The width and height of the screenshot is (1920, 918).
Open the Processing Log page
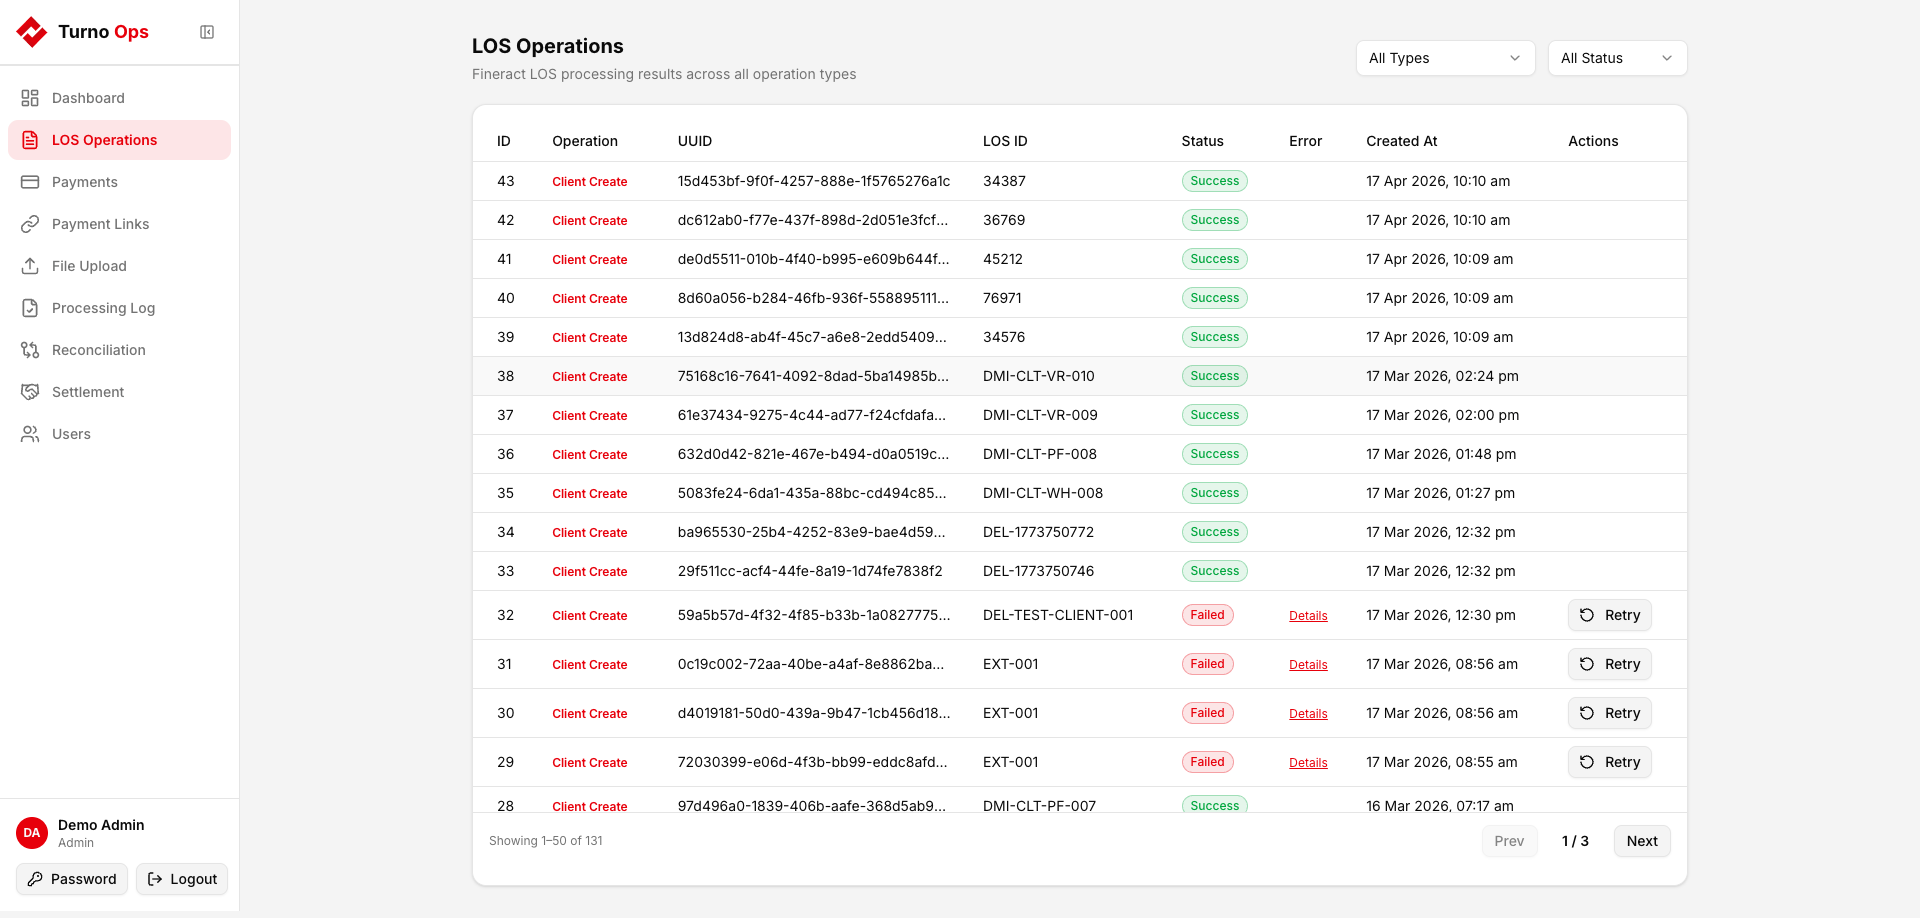[x=103, y=308]
